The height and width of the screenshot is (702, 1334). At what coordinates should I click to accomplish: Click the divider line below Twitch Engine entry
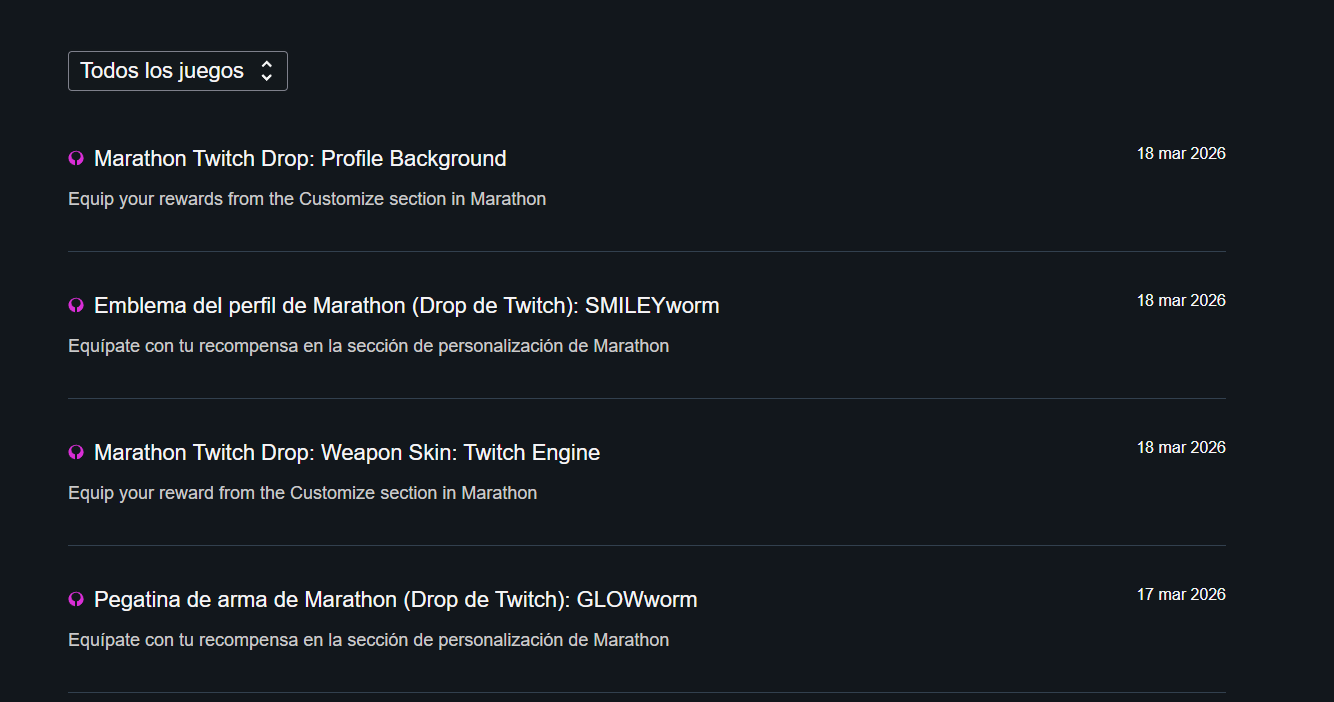pyautogui.click(x=646, y=545)
